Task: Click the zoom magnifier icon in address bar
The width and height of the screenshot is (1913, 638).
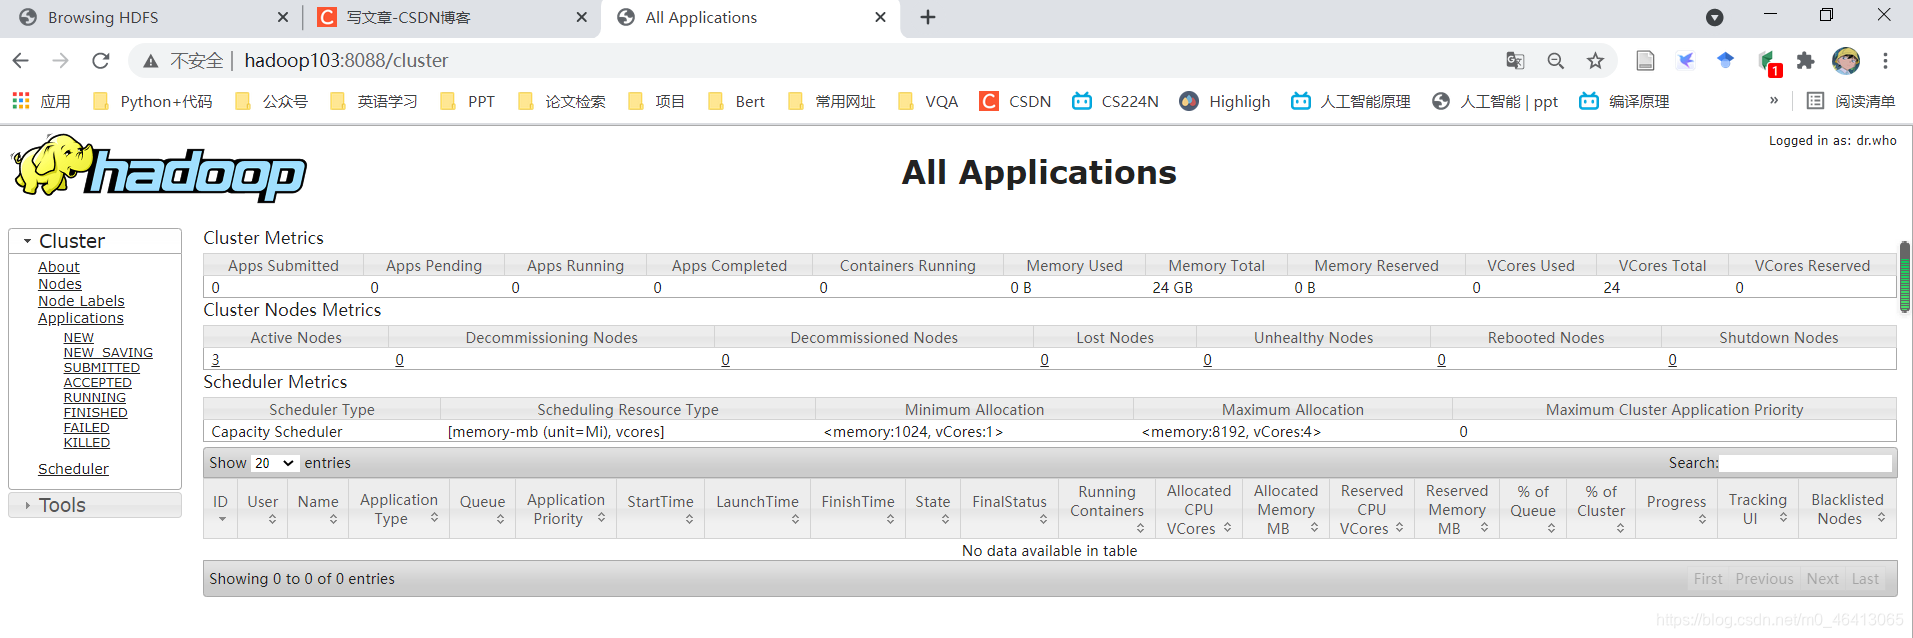Action: coord(1555,61)
